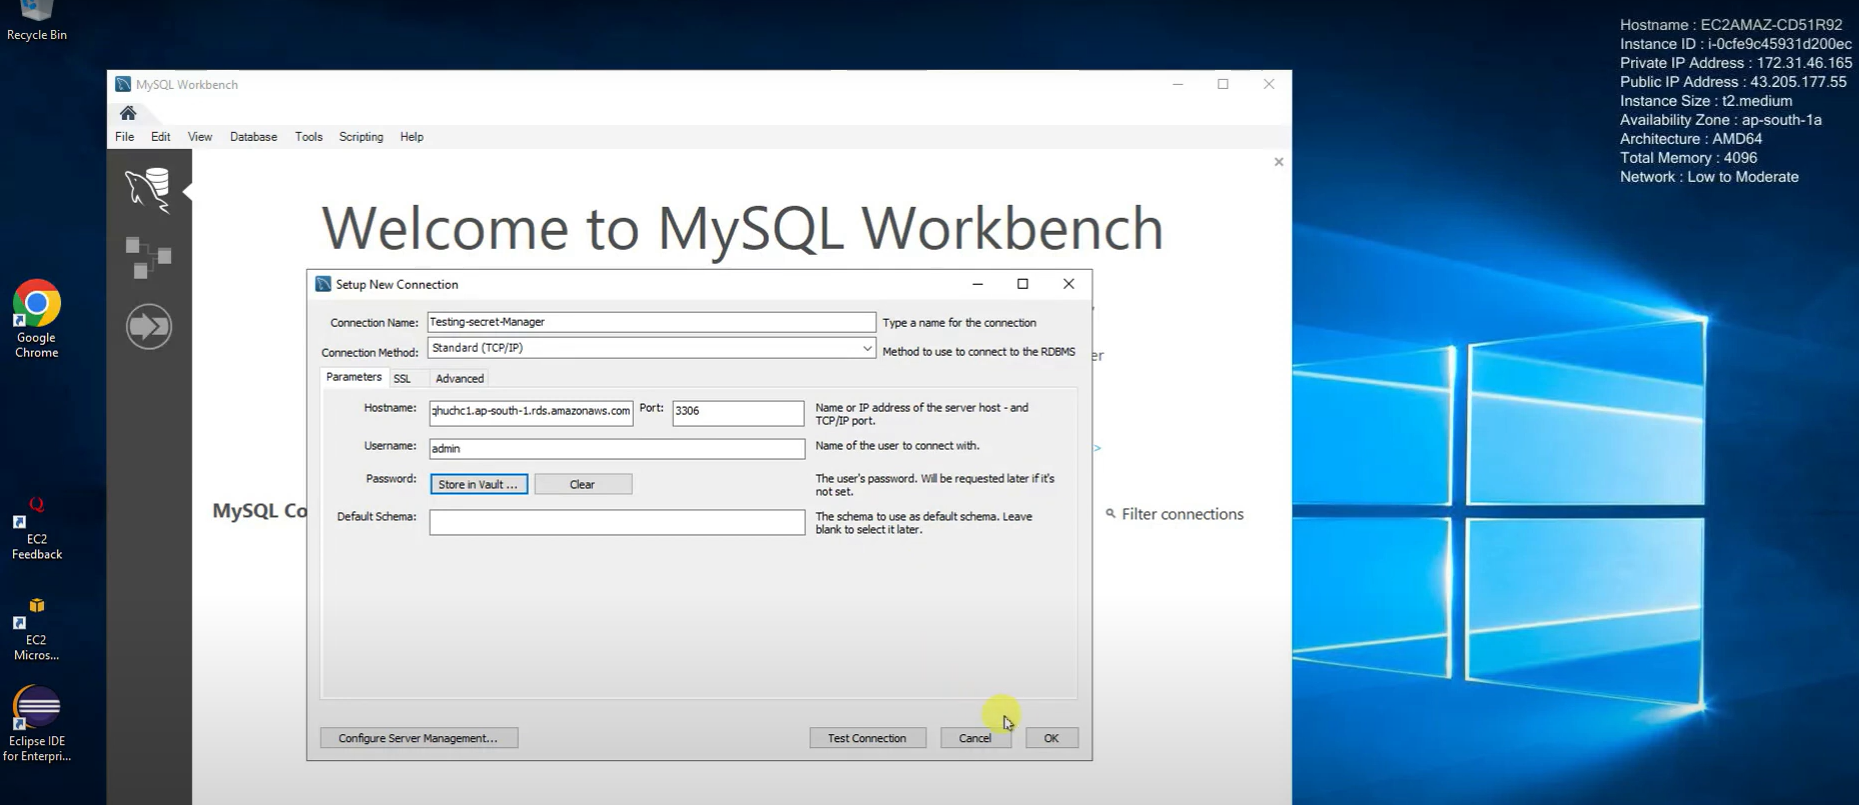Viewport: 1859px width, 805px height.
Task: Click the Username field containing admin
Action: [x=617, y=449]
